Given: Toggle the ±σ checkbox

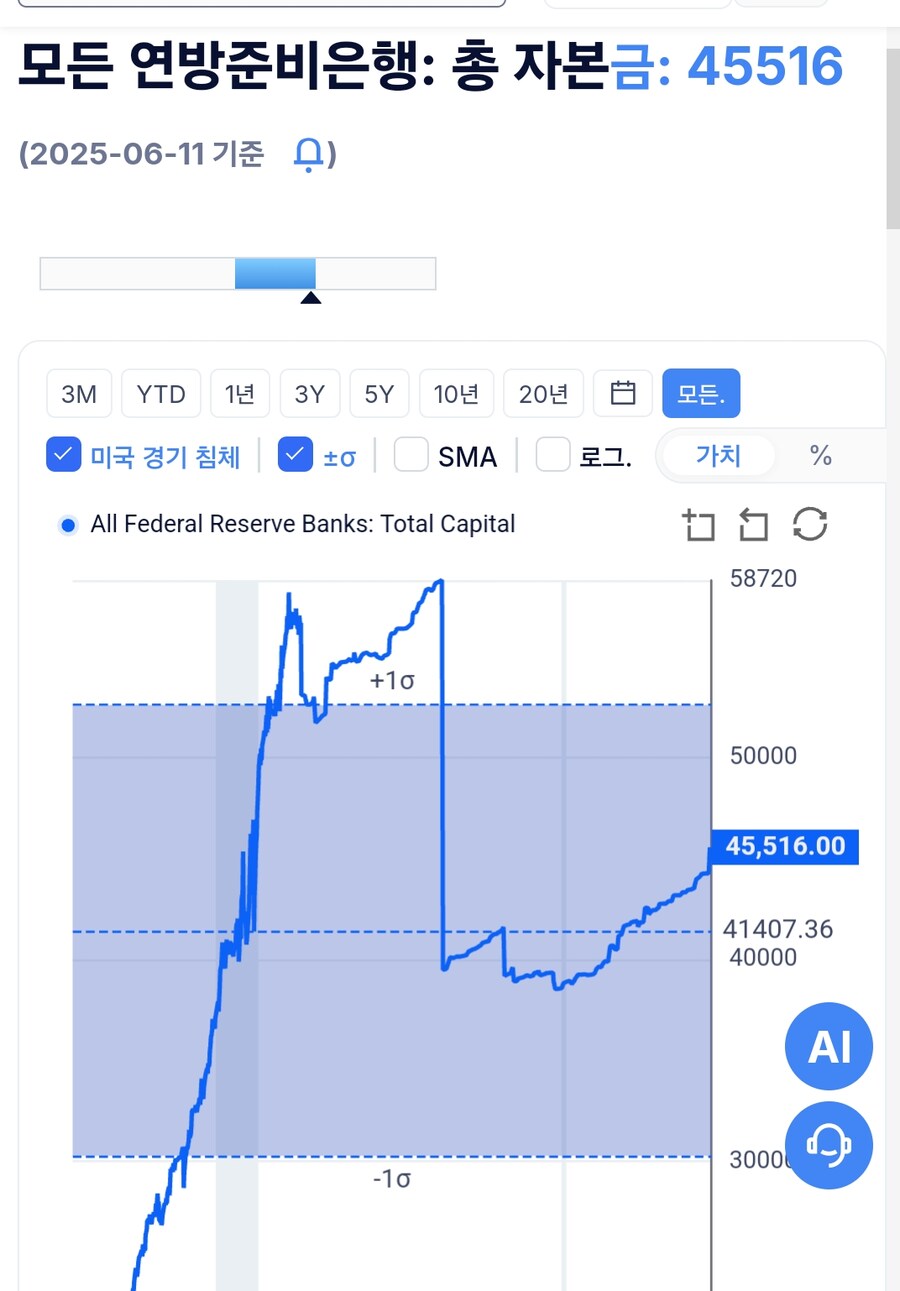Looking at the screenshot, I should click(295, 455).
